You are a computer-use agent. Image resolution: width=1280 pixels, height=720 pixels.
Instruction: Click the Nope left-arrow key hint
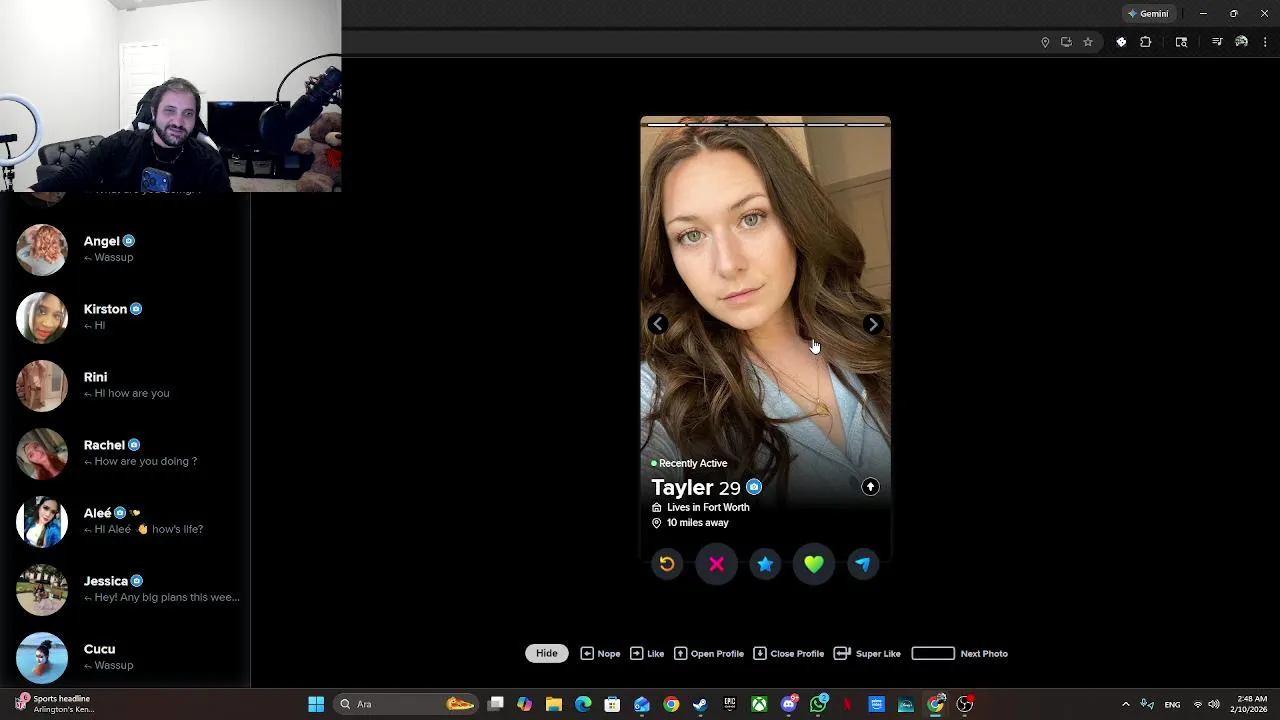click(600, 653)
